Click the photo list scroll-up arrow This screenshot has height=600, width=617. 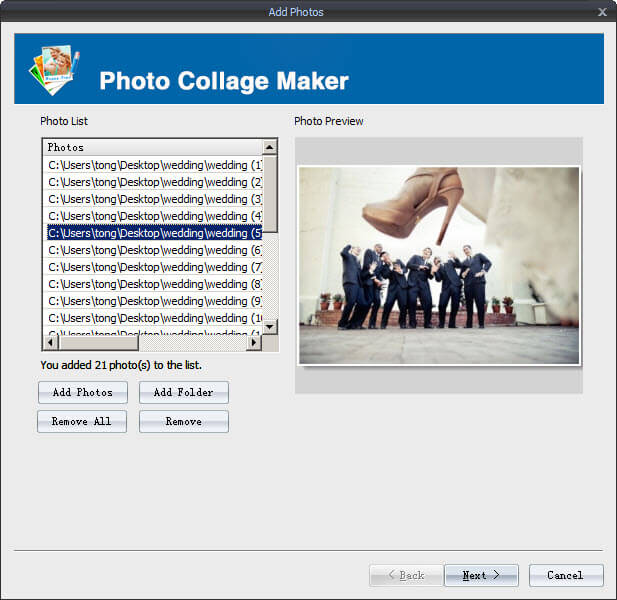coord(270,148)
